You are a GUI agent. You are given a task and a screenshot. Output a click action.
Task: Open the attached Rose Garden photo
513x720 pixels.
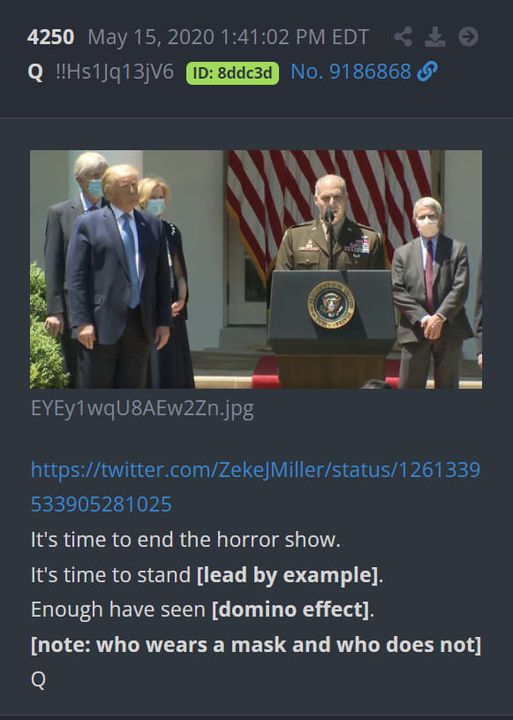256,270
